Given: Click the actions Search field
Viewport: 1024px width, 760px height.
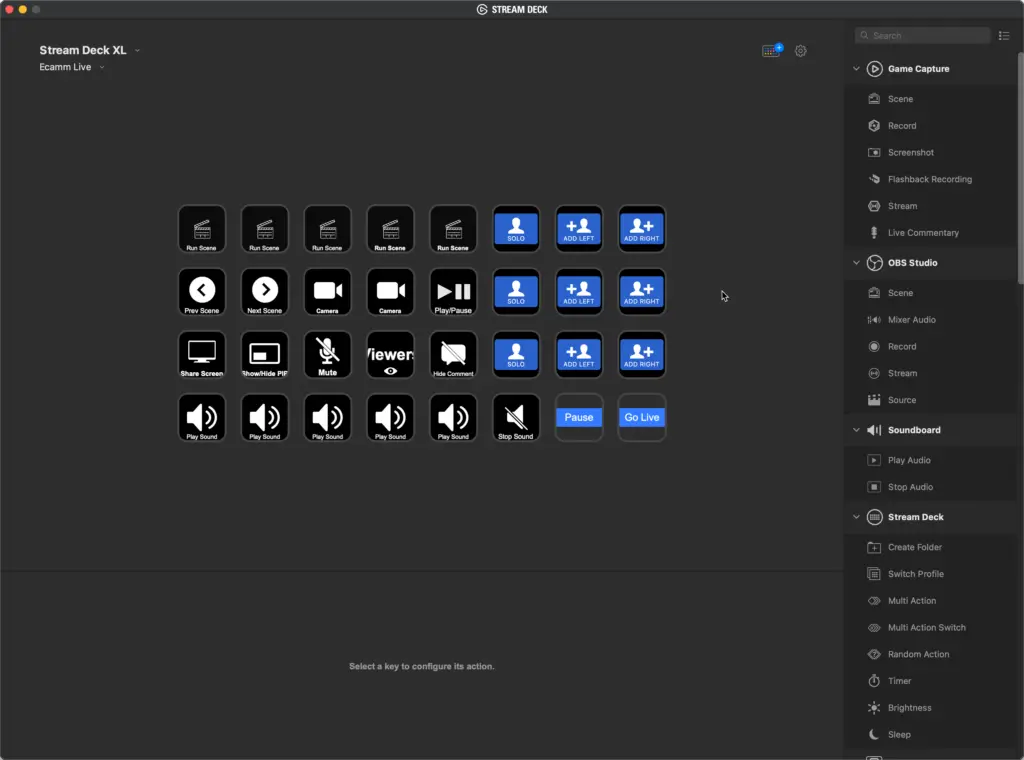Looking at the screenshot, I should (x=922, y=35).
